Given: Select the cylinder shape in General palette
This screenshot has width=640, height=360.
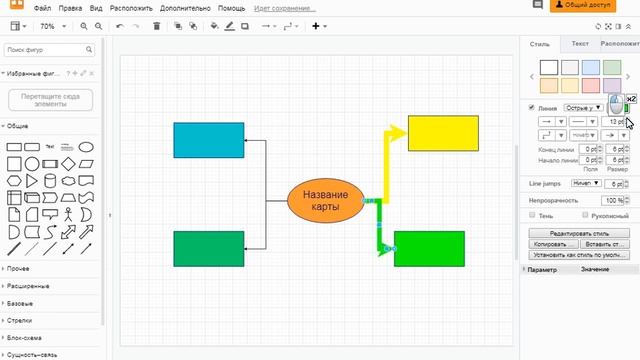Looking at the screenshot, I should [x=50, y=181].
